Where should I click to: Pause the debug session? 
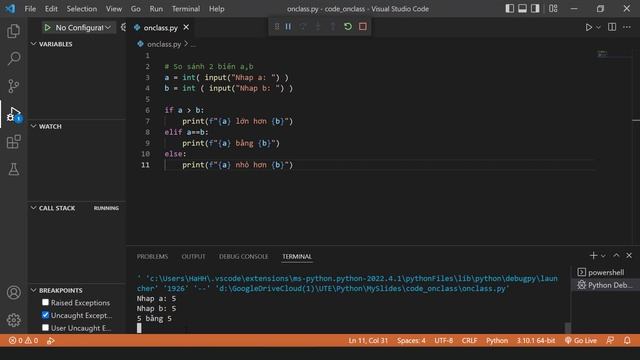click(x=288, y=27)
